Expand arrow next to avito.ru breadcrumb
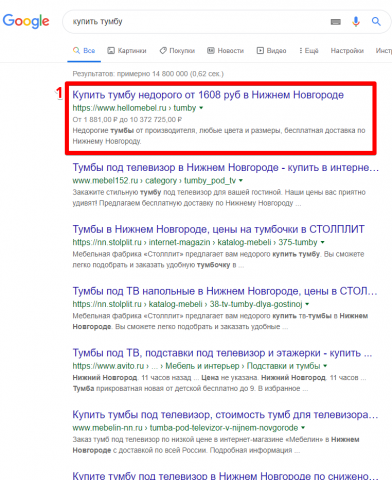This screenshot has width=392, height=480. (325, 366)
